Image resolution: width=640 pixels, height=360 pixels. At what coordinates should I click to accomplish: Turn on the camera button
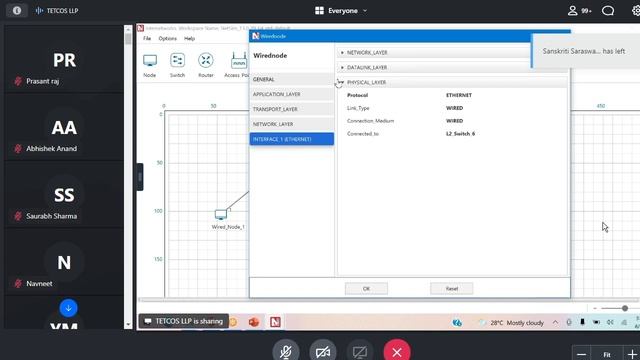[323, 352]
